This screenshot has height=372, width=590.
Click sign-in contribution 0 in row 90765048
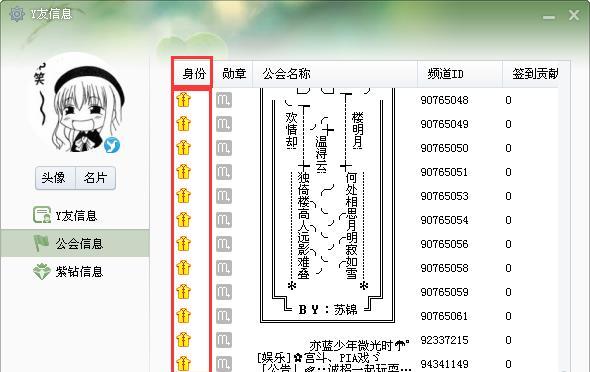click(508, 100)
